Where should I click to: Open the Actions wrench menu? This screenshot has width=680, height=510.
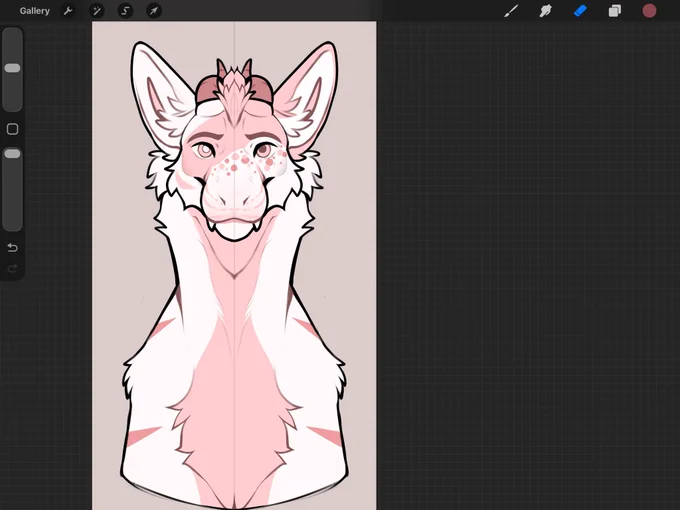(68, 11)
